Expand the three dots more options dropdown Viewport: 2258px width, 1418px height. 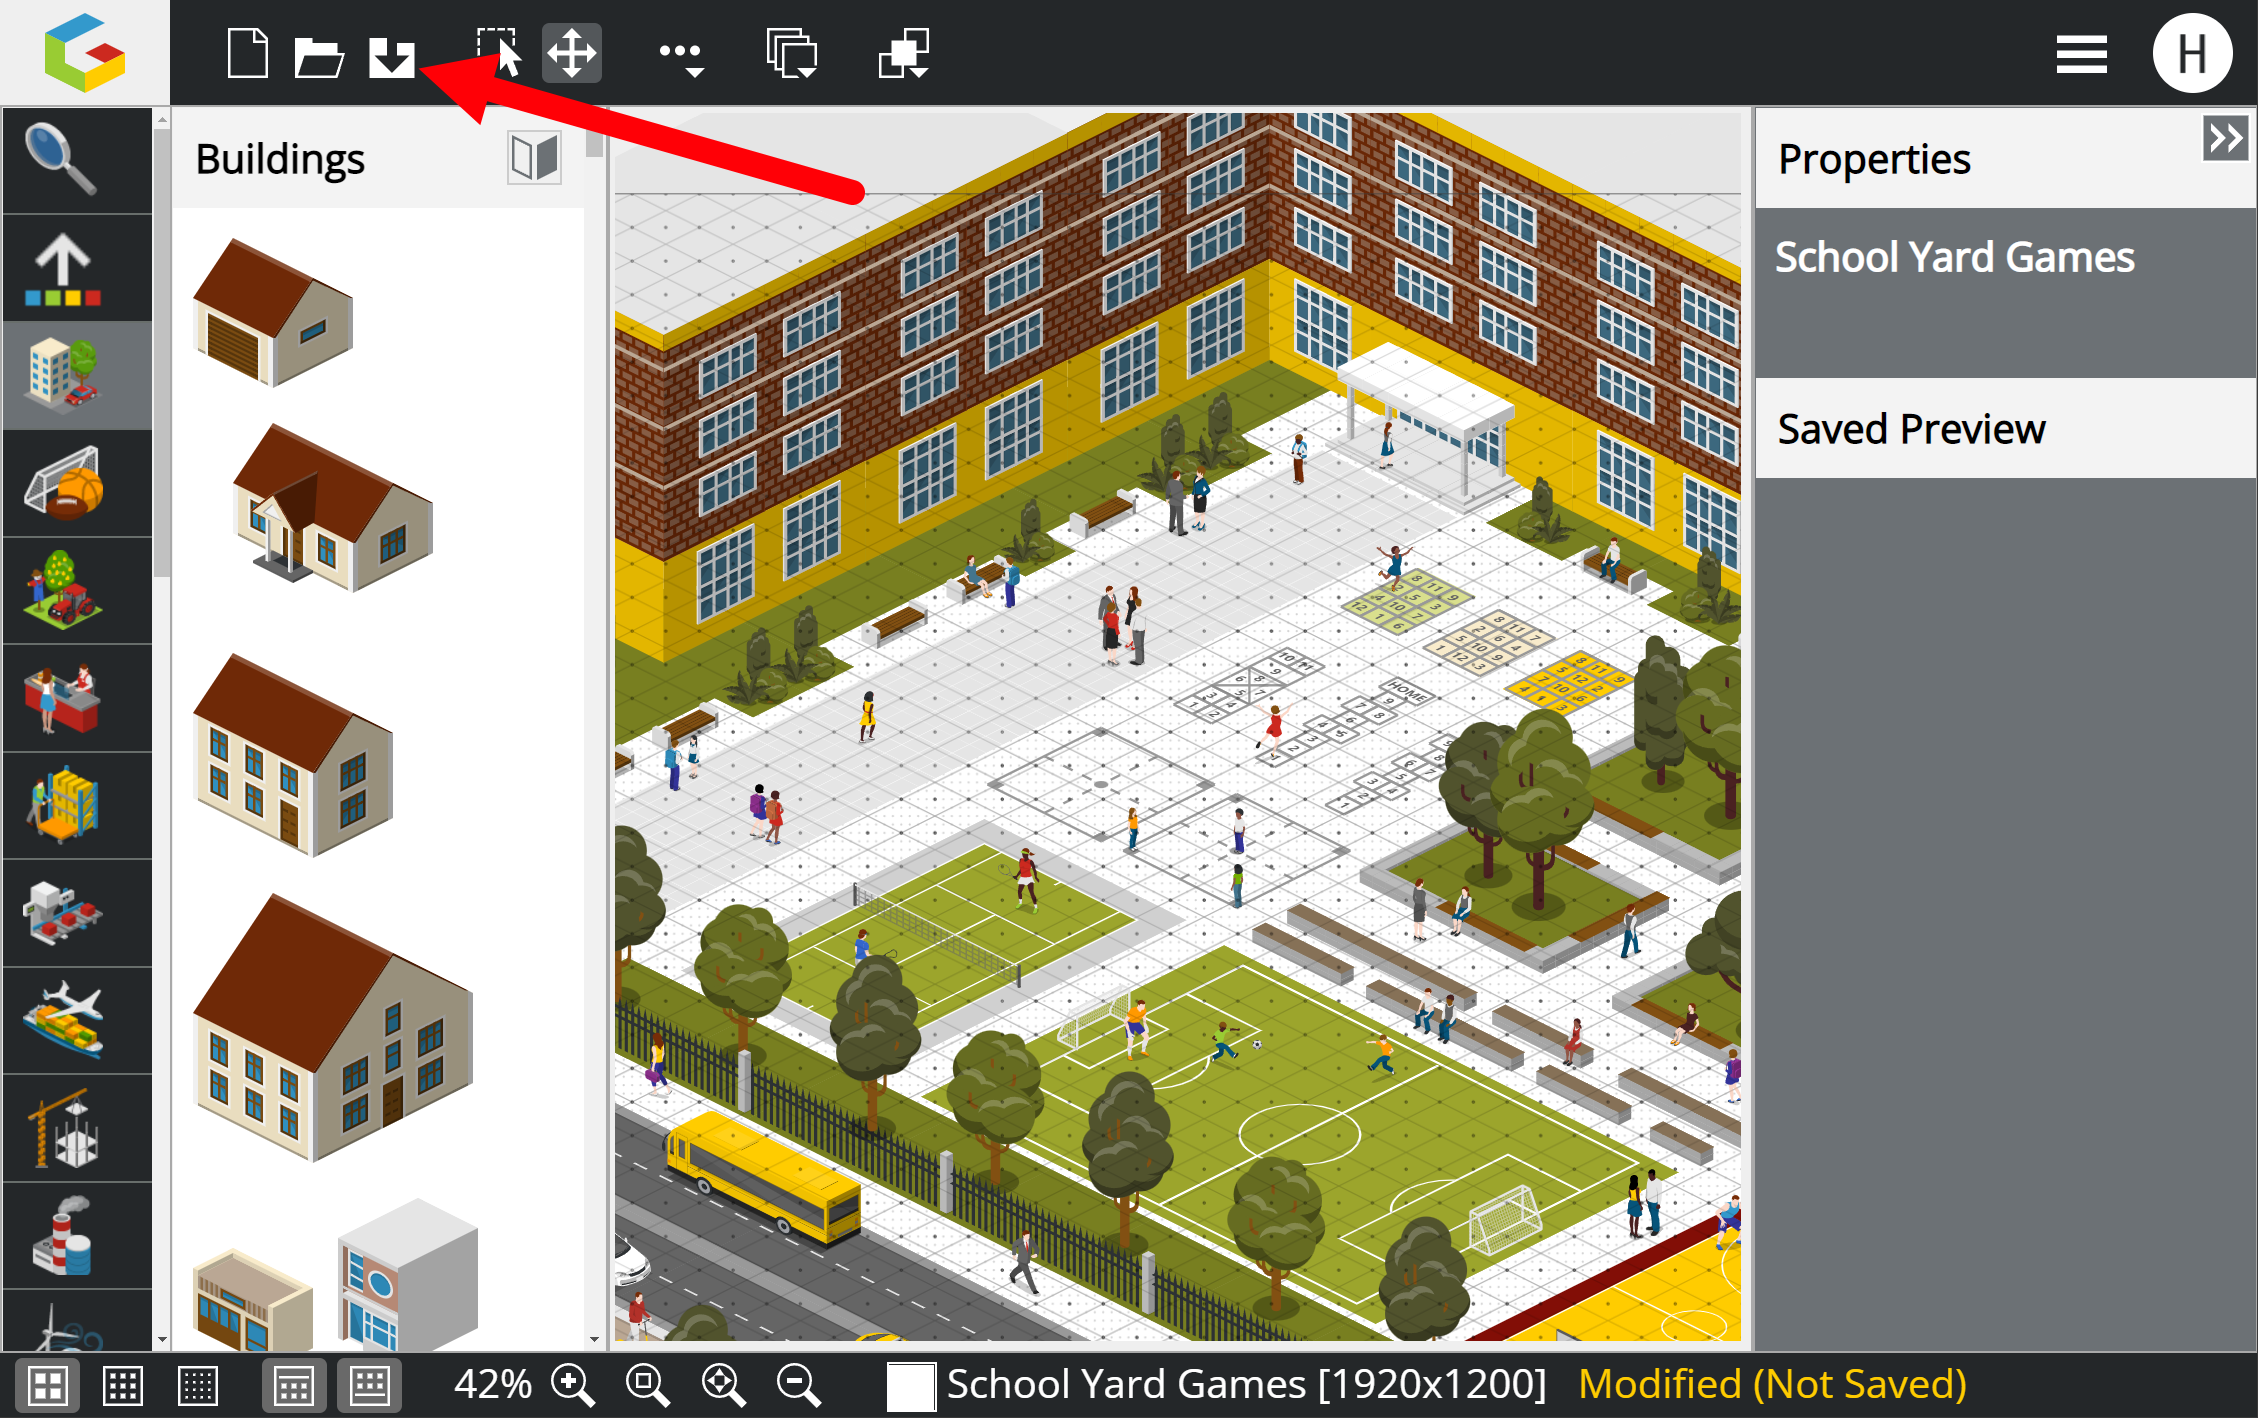[x=682, y=55]
